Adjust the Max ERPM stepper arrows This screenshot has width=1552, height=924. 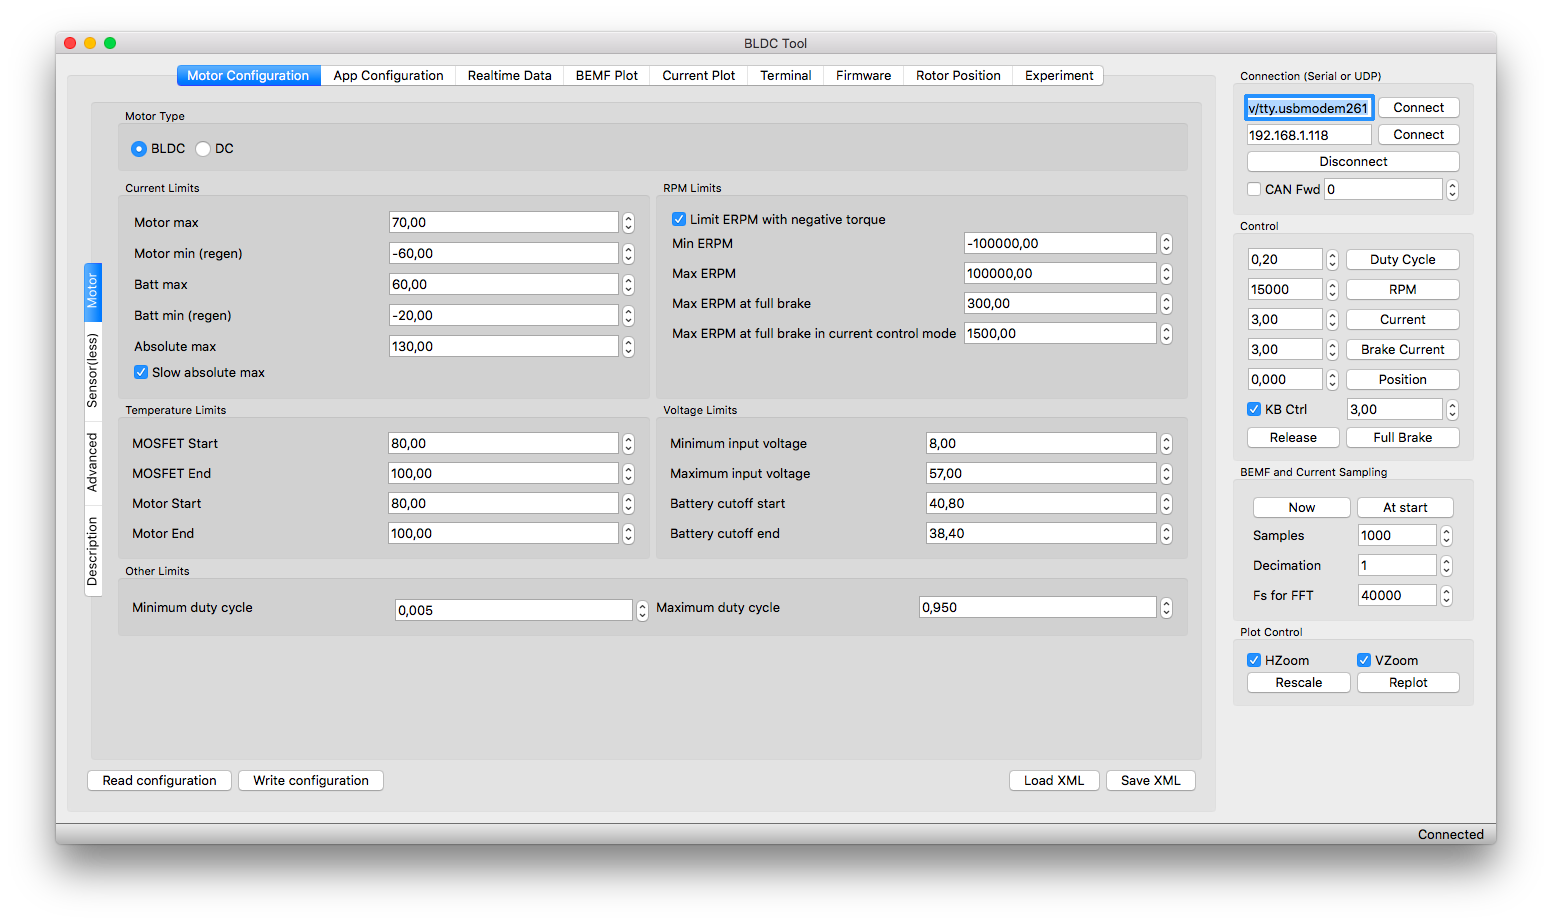[x=1166, y=274]
